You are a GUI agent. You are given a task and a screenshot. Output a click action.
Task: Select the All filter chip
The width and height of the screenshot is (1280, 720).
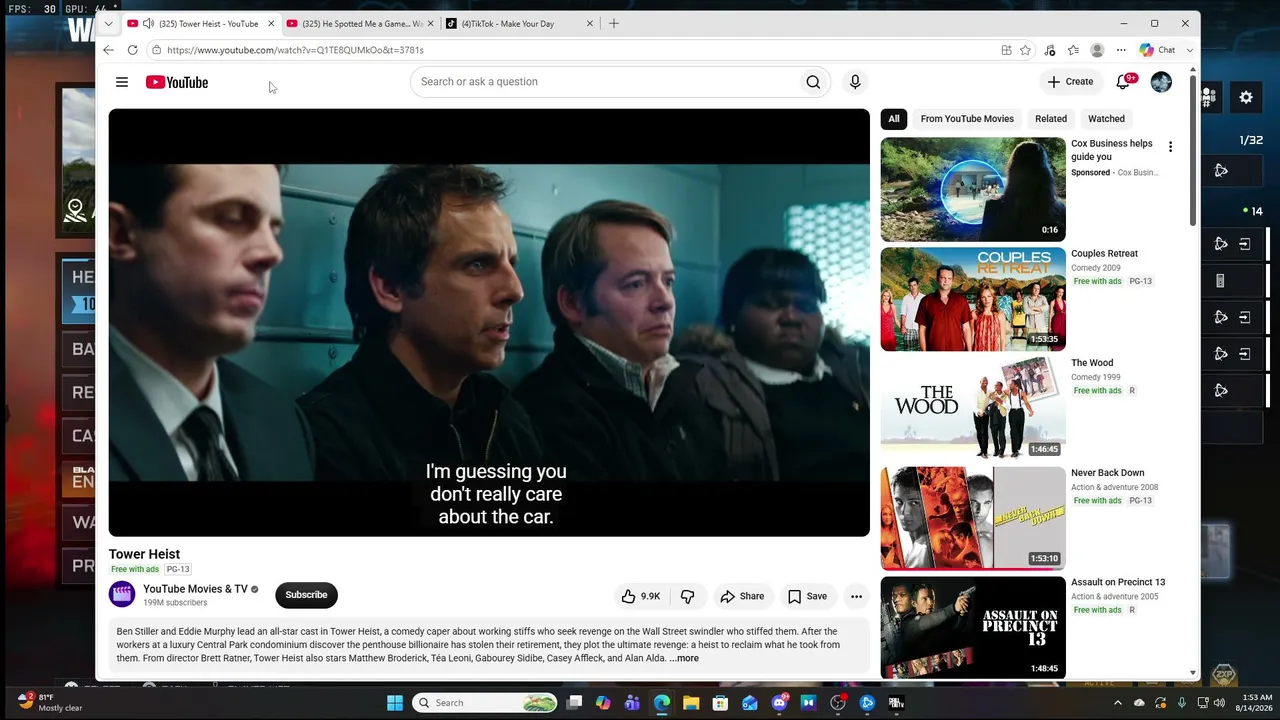pyautogui.click(x=894, y=119)
